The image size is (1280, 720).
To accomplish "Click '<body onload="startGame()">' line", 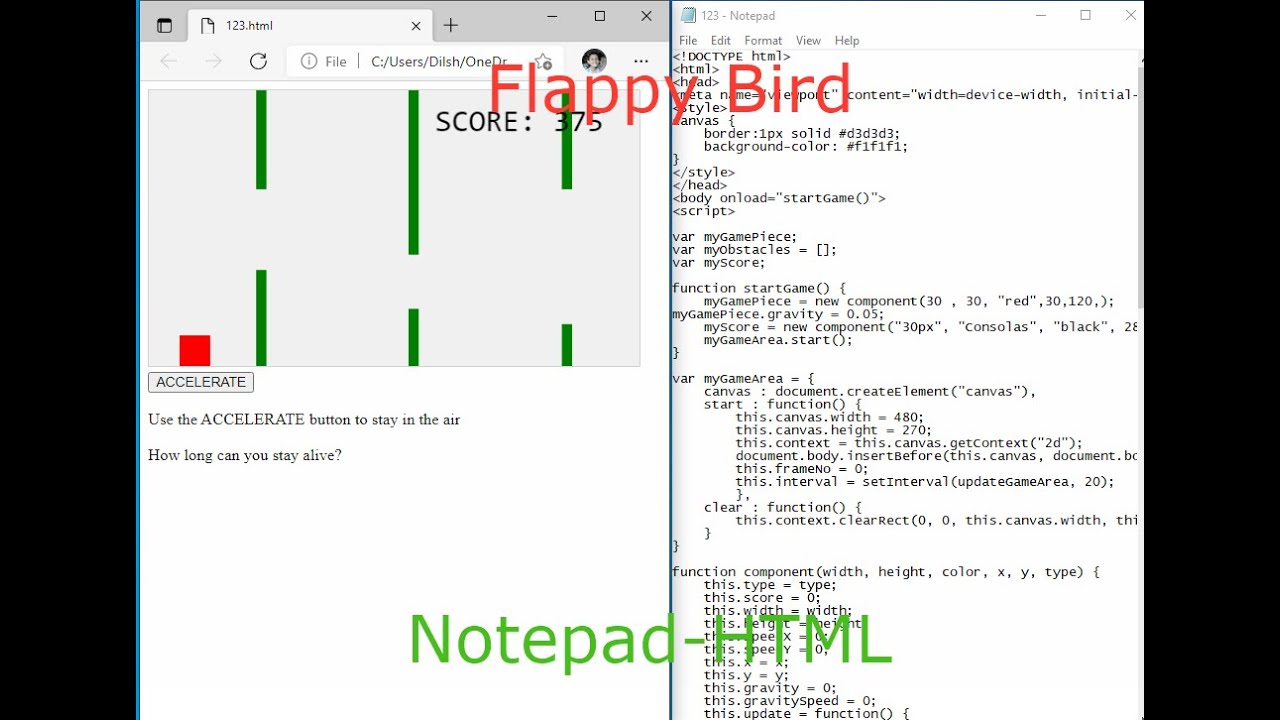I will point(779,198).
